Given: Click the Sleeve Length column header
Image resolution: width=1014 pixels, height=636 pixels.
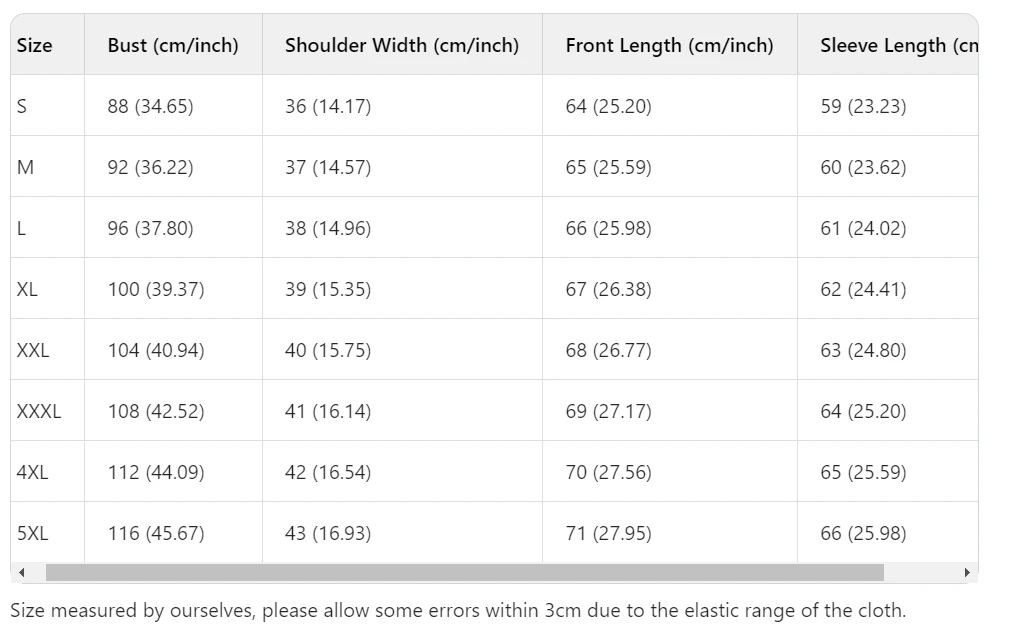Looking at the screenshot, I should pyautogui.click(x=899, y=45).
